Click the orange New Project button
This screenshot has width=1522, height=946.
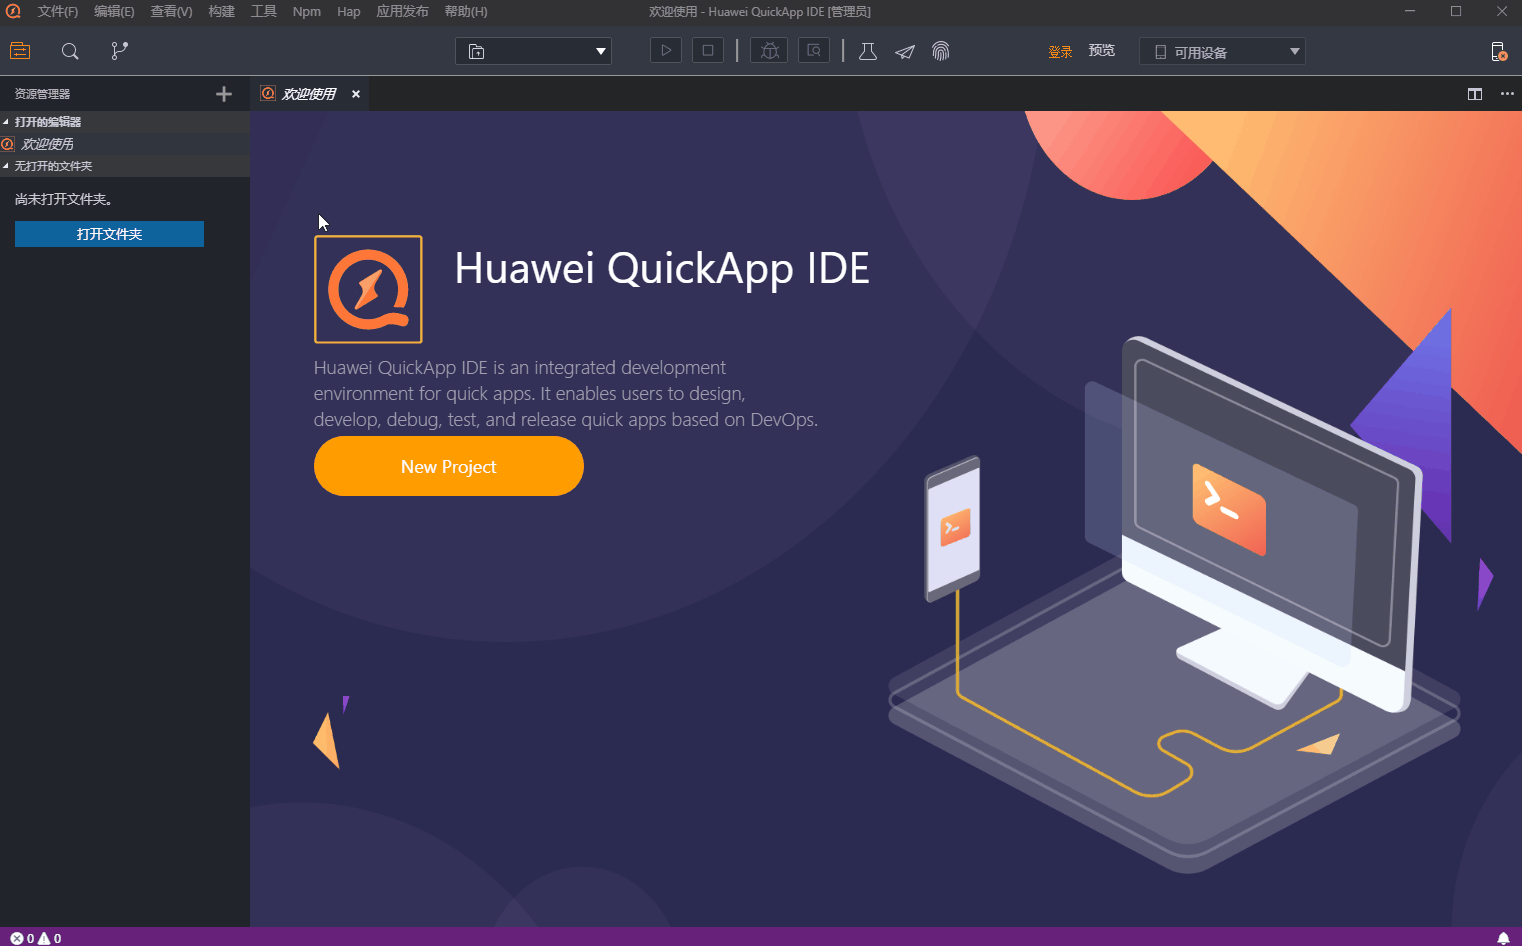[448, 466]
